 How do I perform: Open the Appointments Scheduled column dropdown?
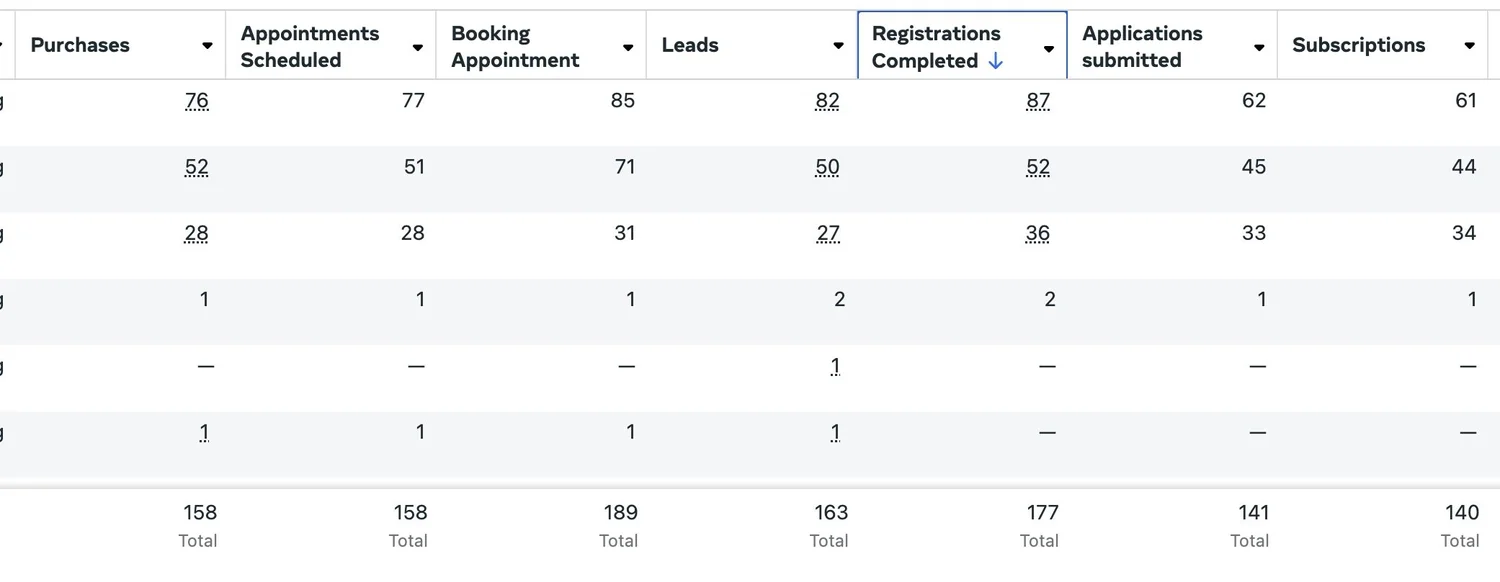(417, 45)
